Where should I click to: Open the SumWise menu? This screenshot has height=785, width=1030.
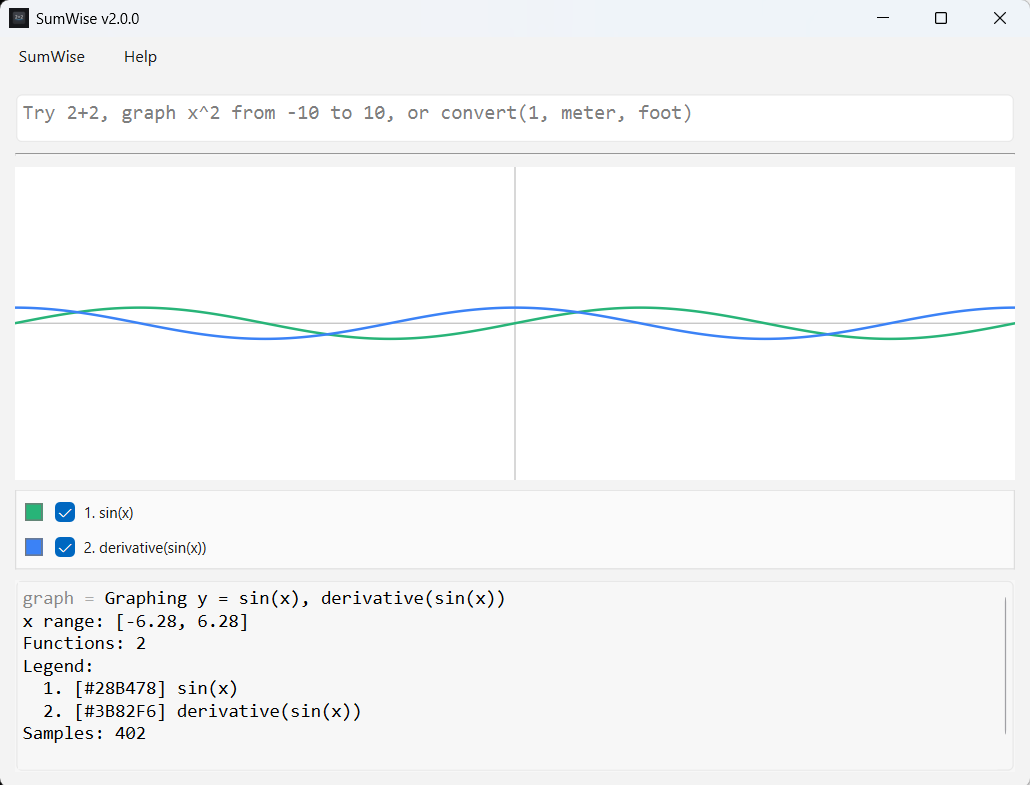click(x=51, y=57)
